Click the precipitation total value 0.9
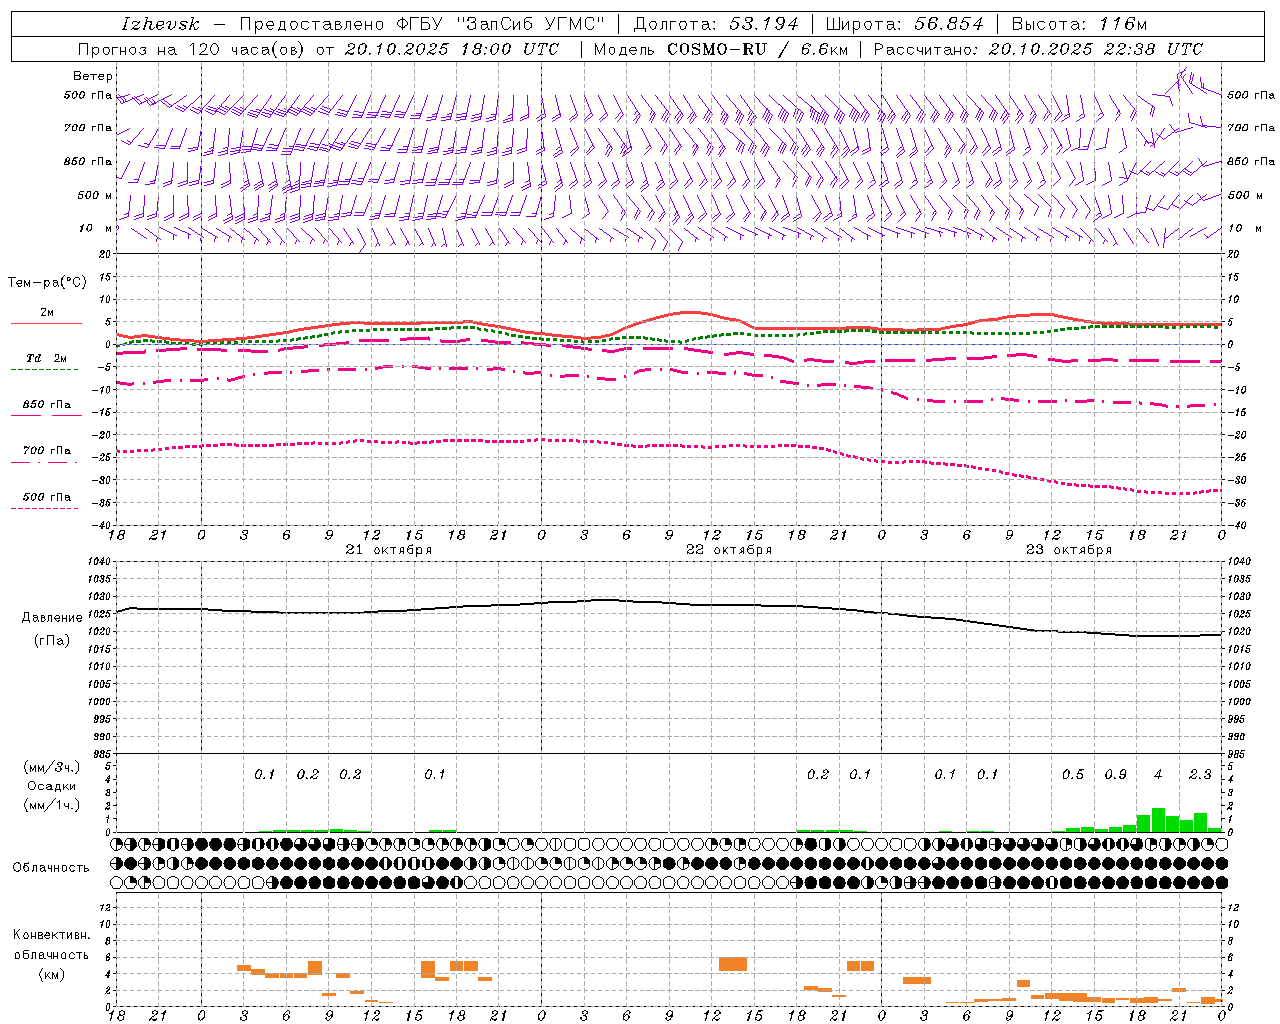The height and width of the screenshot is (1024, 1280). 1115,775
